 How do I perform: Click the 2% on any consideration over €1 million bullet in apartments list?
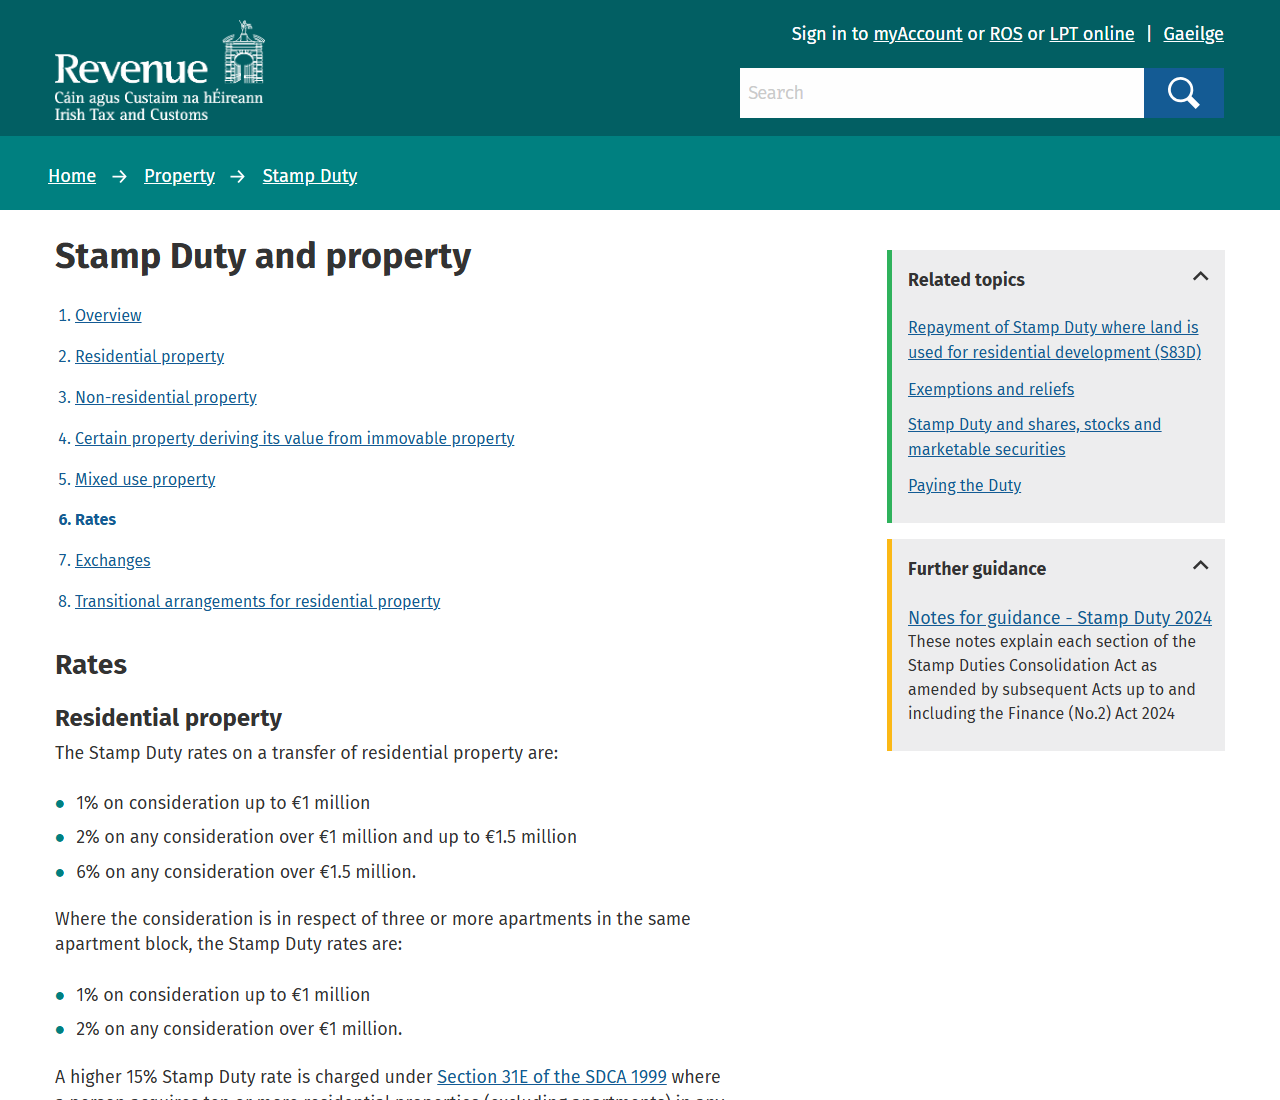pos(239,1029)
